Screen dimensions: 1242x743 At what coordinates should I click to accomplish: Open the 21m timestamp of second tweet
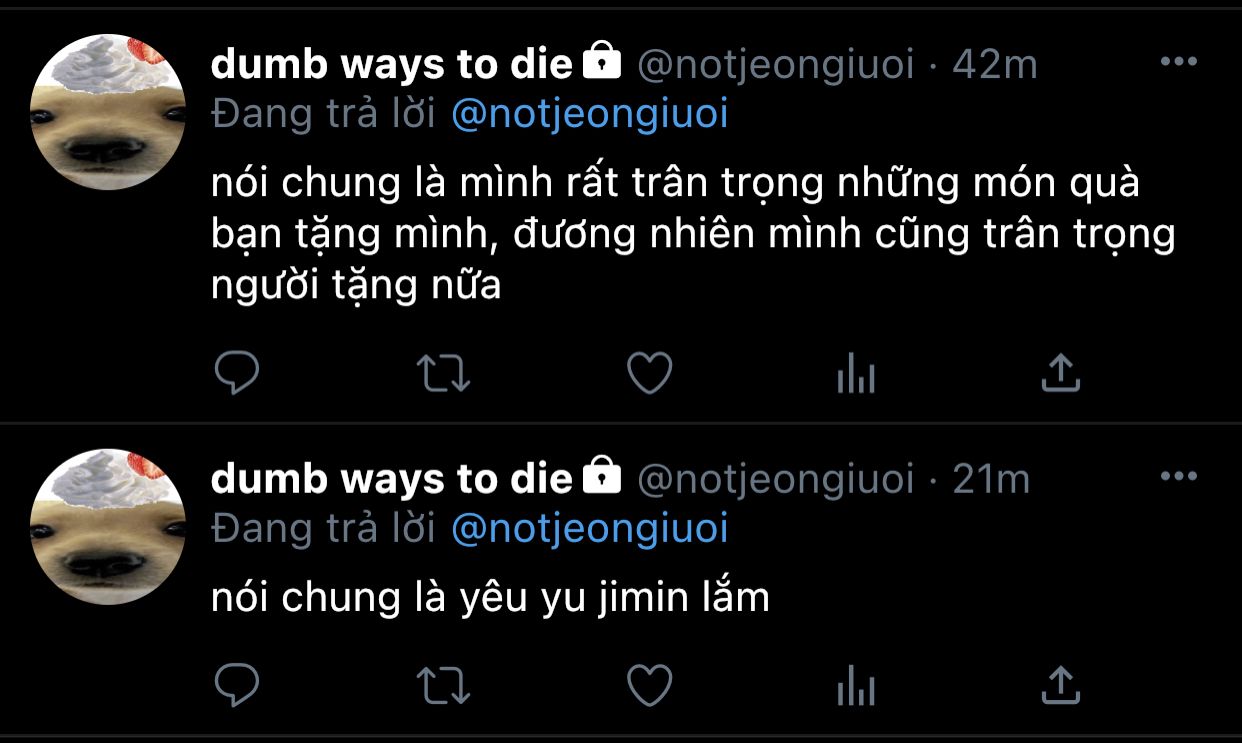click(991, 479)
